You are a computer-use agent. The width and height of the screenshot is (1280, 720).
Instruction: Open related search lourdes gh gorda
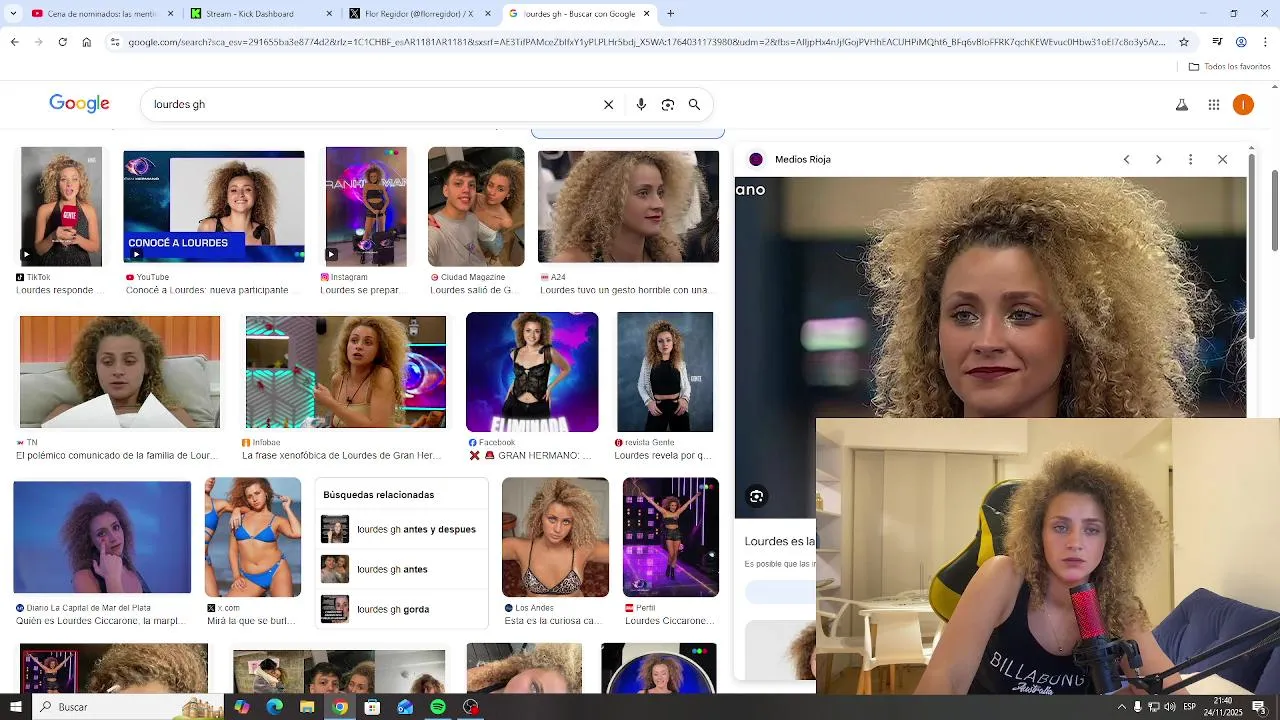click(x=401, y=609)
